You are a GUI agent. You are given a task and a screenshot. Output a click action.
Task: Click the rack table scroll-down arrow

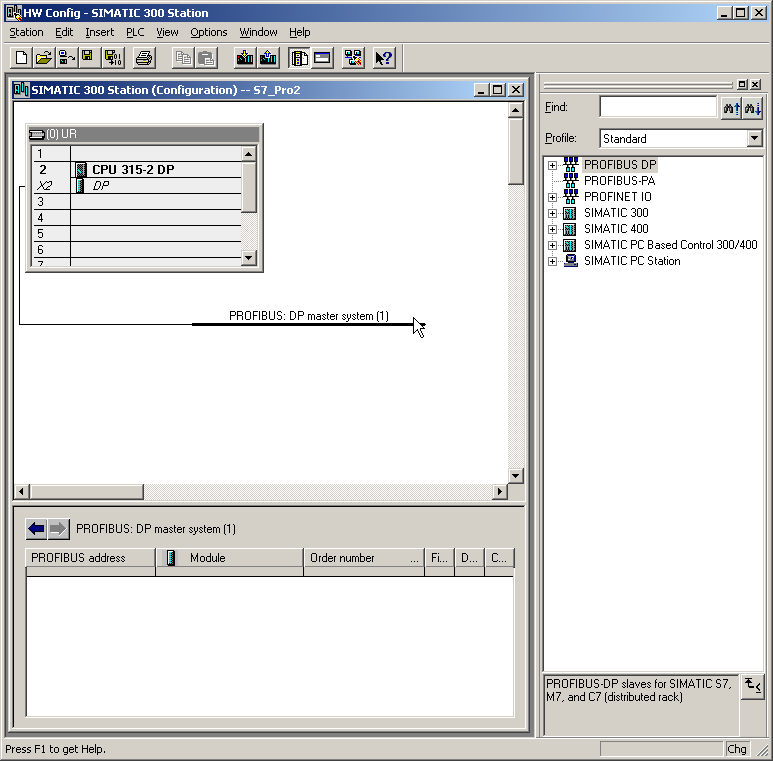248,258
